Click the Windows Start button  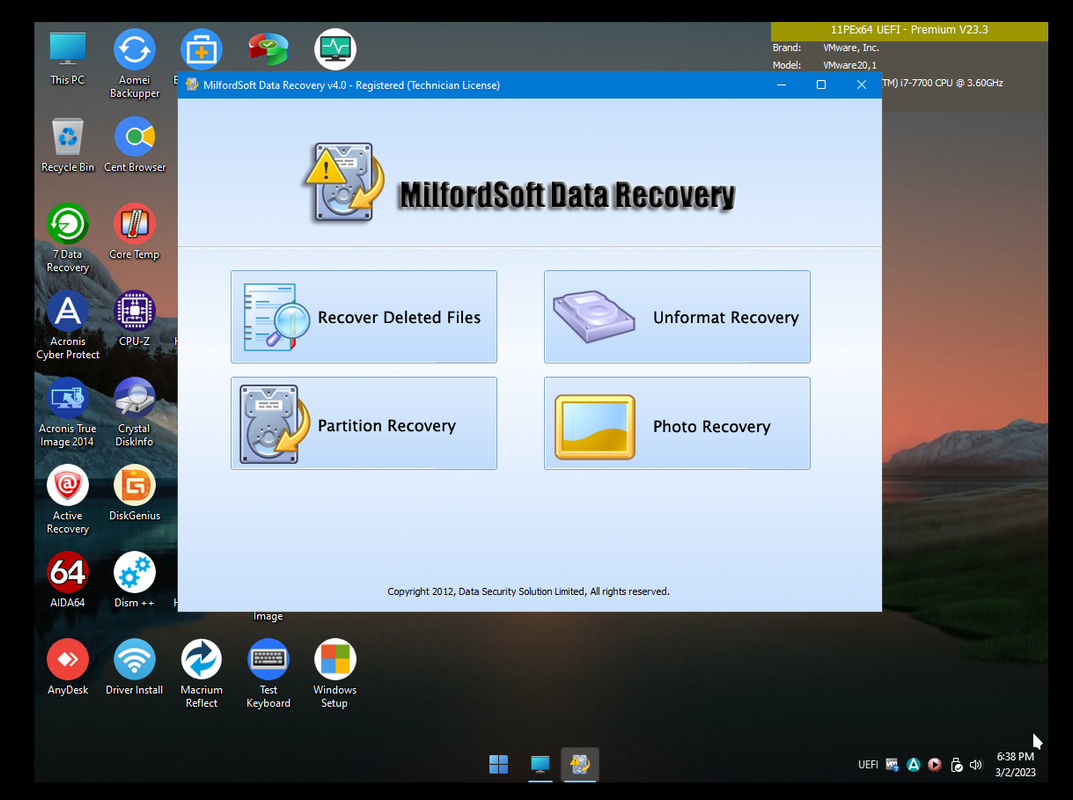498,764
